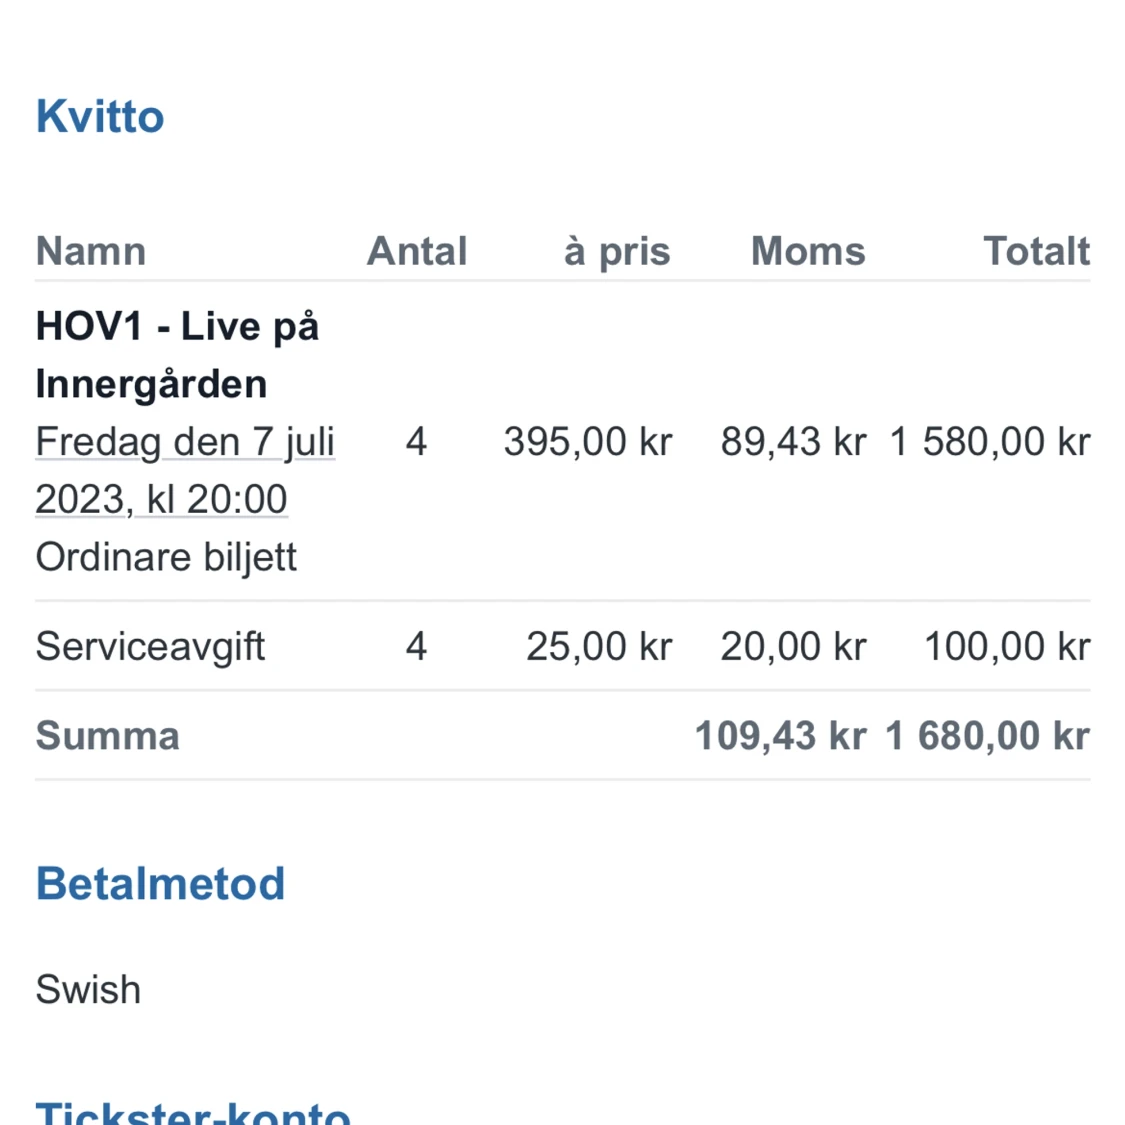Screen dimensions: 1125x1125
Task: Click the Ordinare biljett text
Action: 166,557
